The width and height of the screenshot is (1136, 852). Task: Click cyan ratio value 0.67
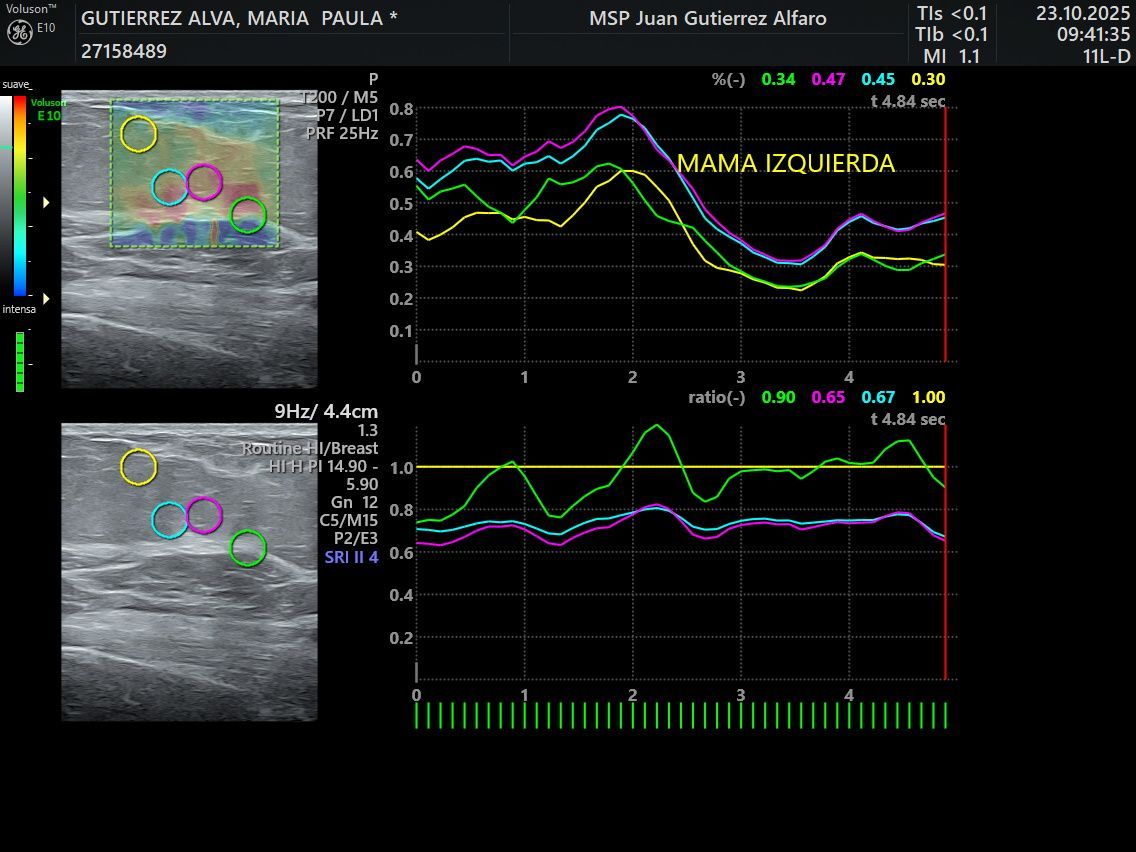(x=878, y=397)
